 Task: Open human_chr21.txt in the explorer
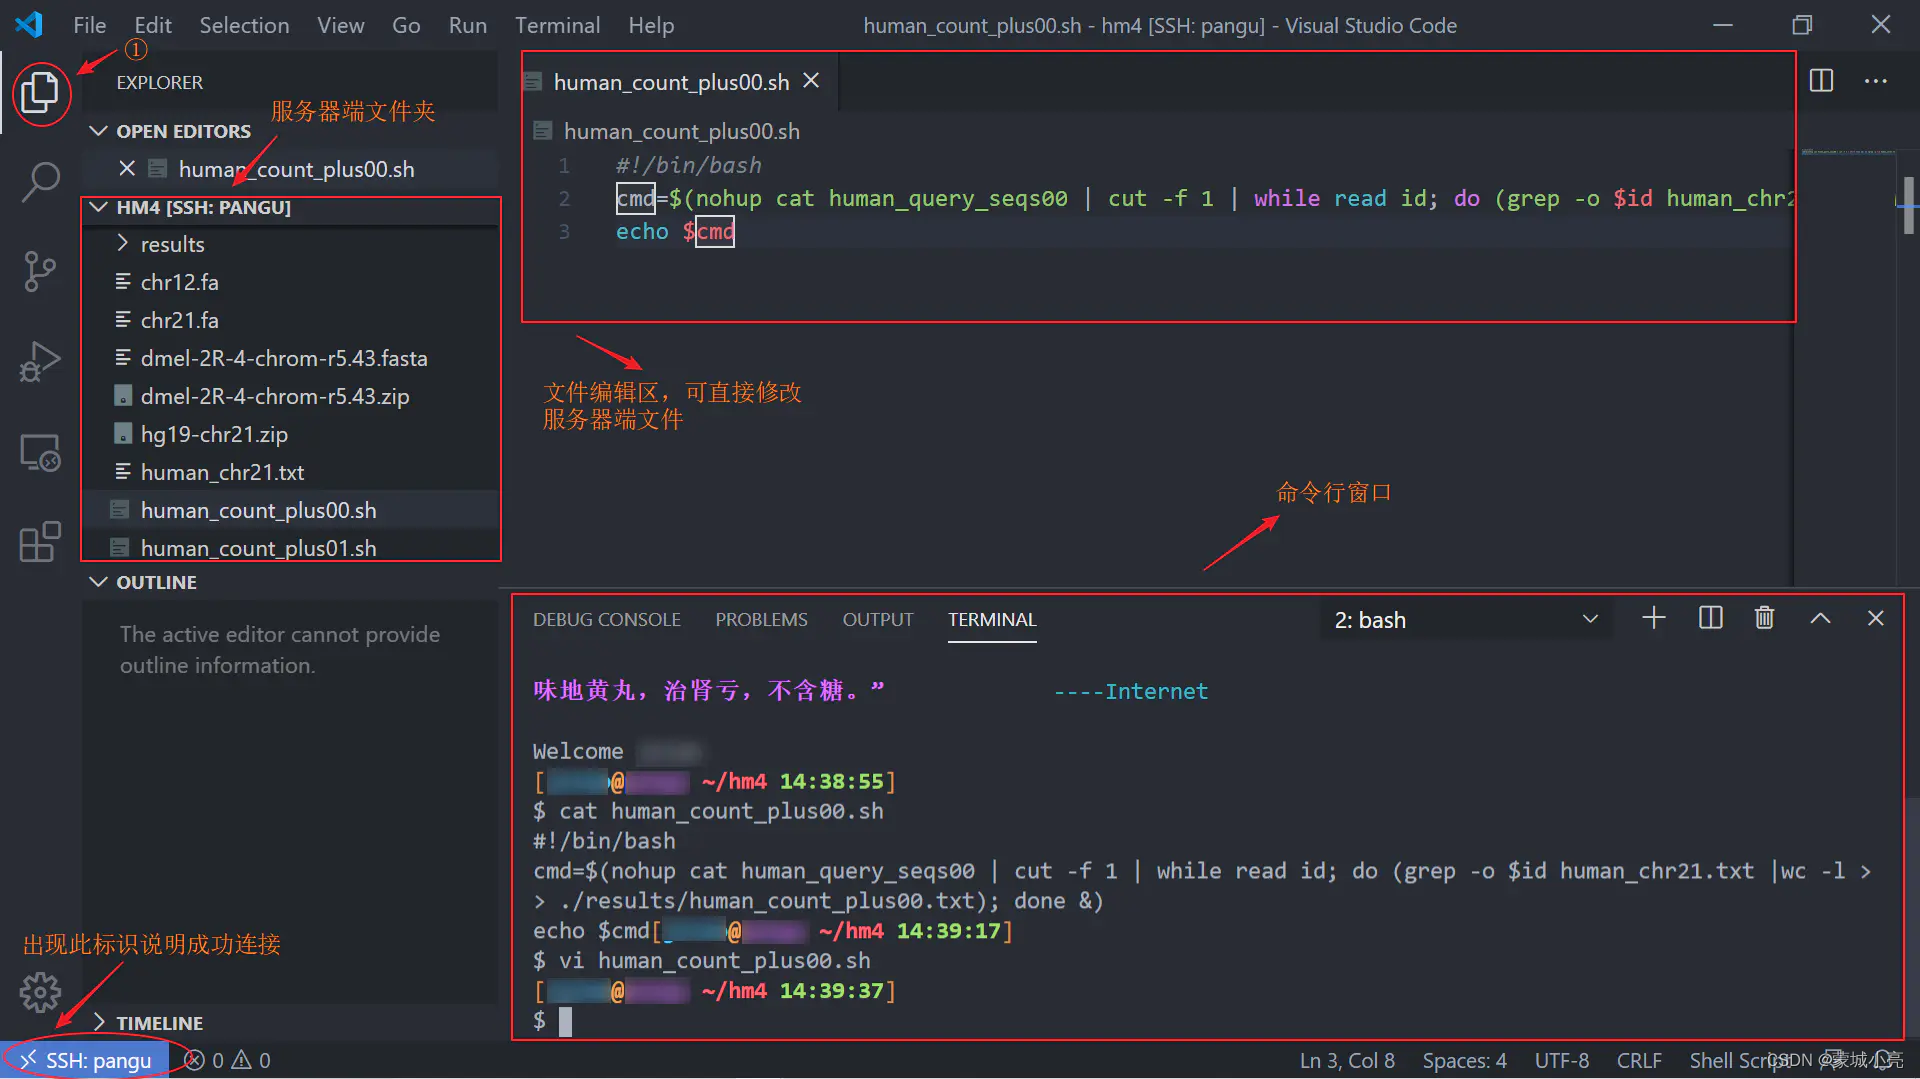click(222, 472)
